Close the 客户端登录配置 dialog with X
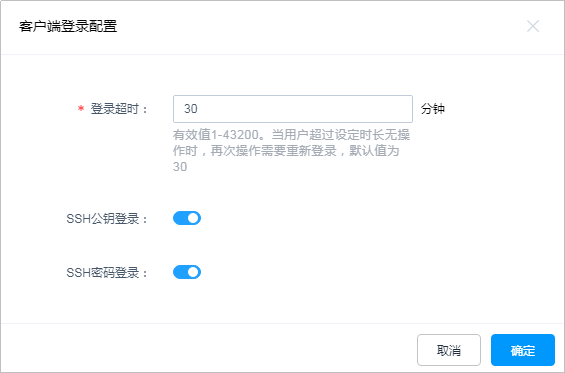Viewport: 565px width, 373px height. (x=533, y=26)
